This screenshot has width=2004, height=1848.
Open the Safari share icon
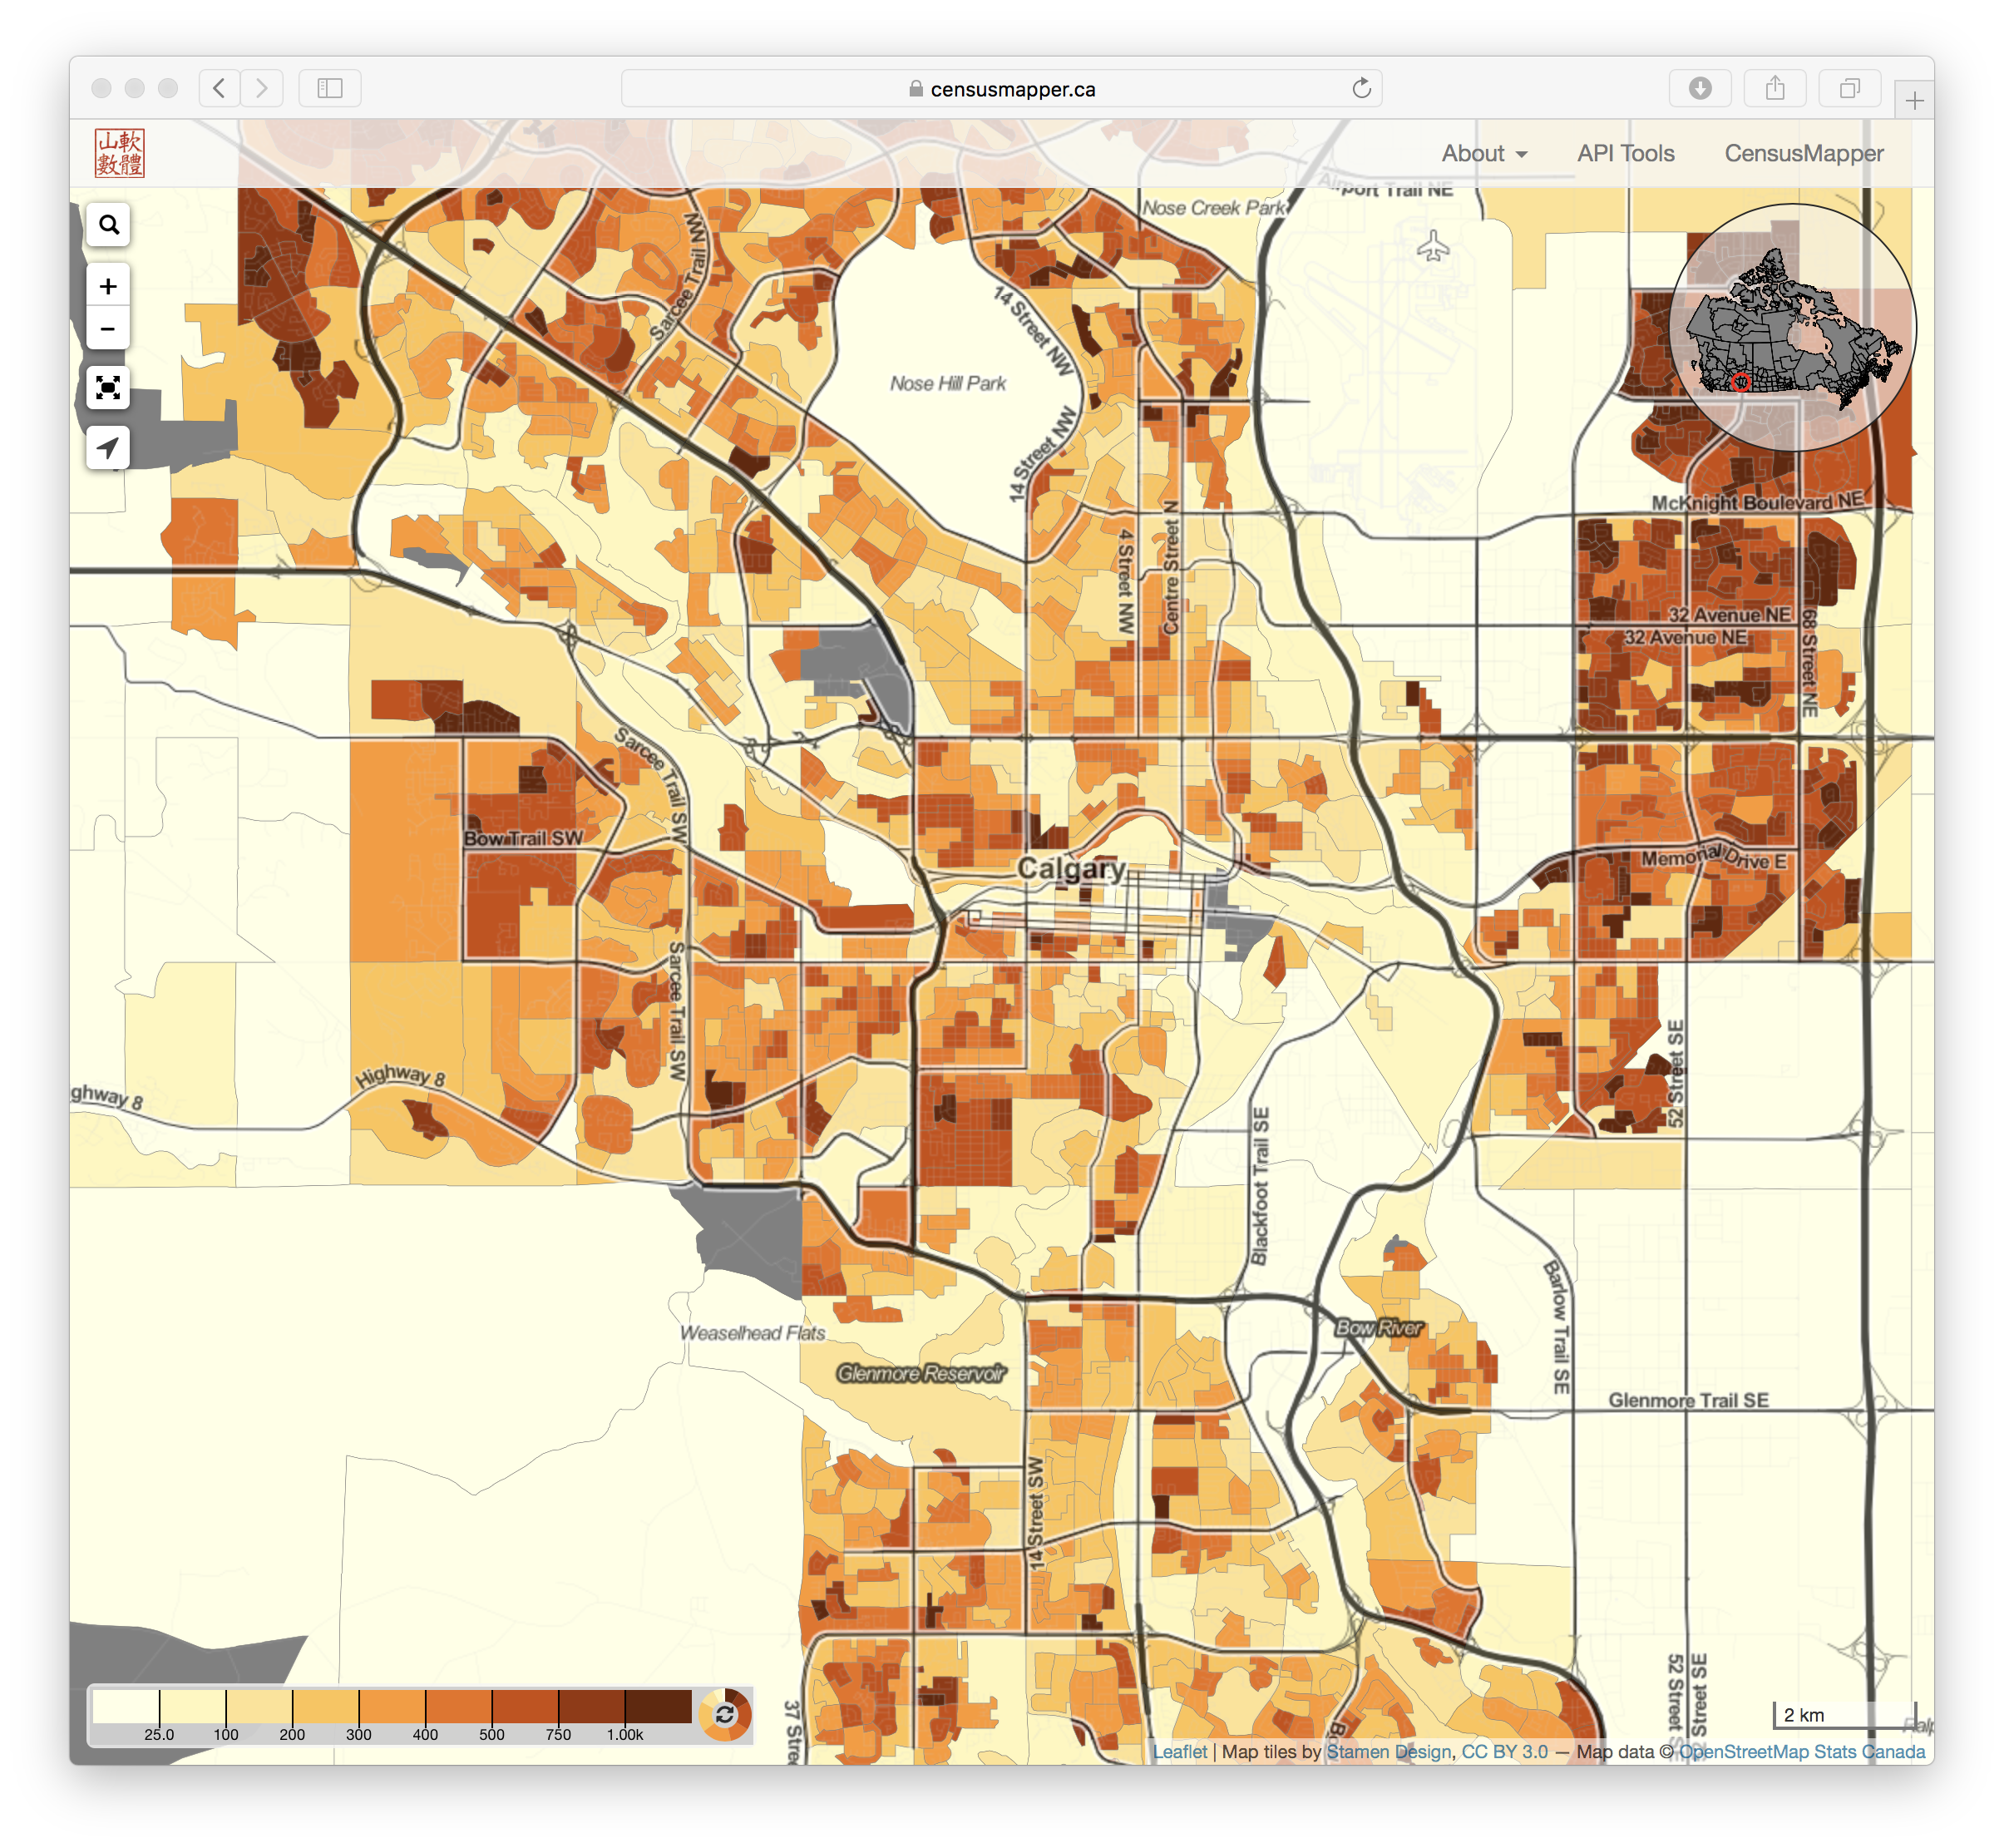[1775, 89]
